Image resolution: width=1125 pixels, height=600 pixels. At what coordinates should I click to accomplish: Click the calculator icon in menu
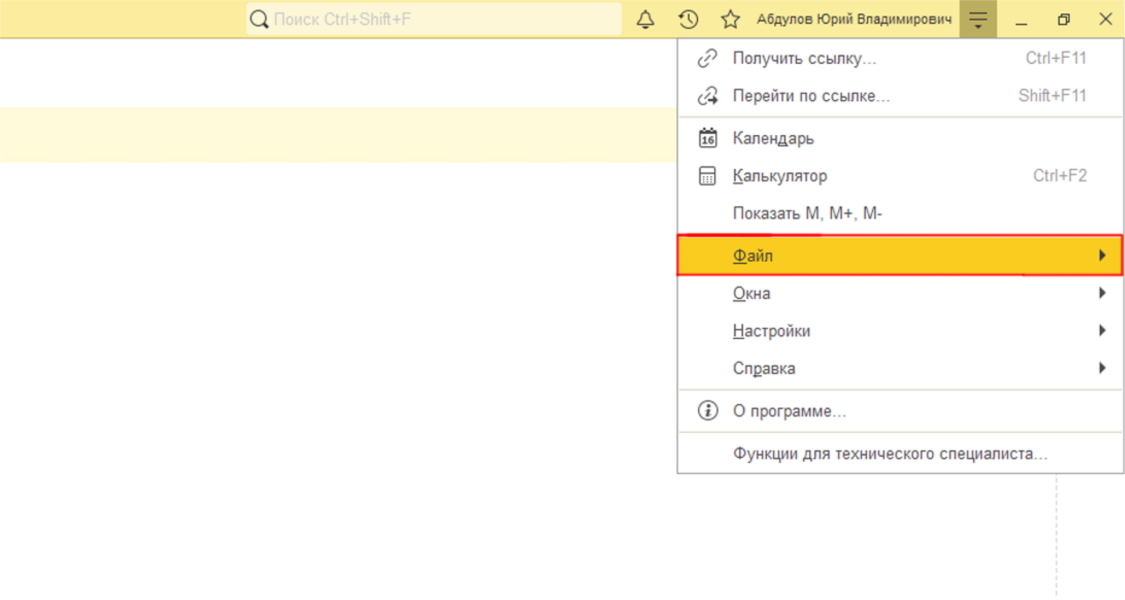[707, 176]
